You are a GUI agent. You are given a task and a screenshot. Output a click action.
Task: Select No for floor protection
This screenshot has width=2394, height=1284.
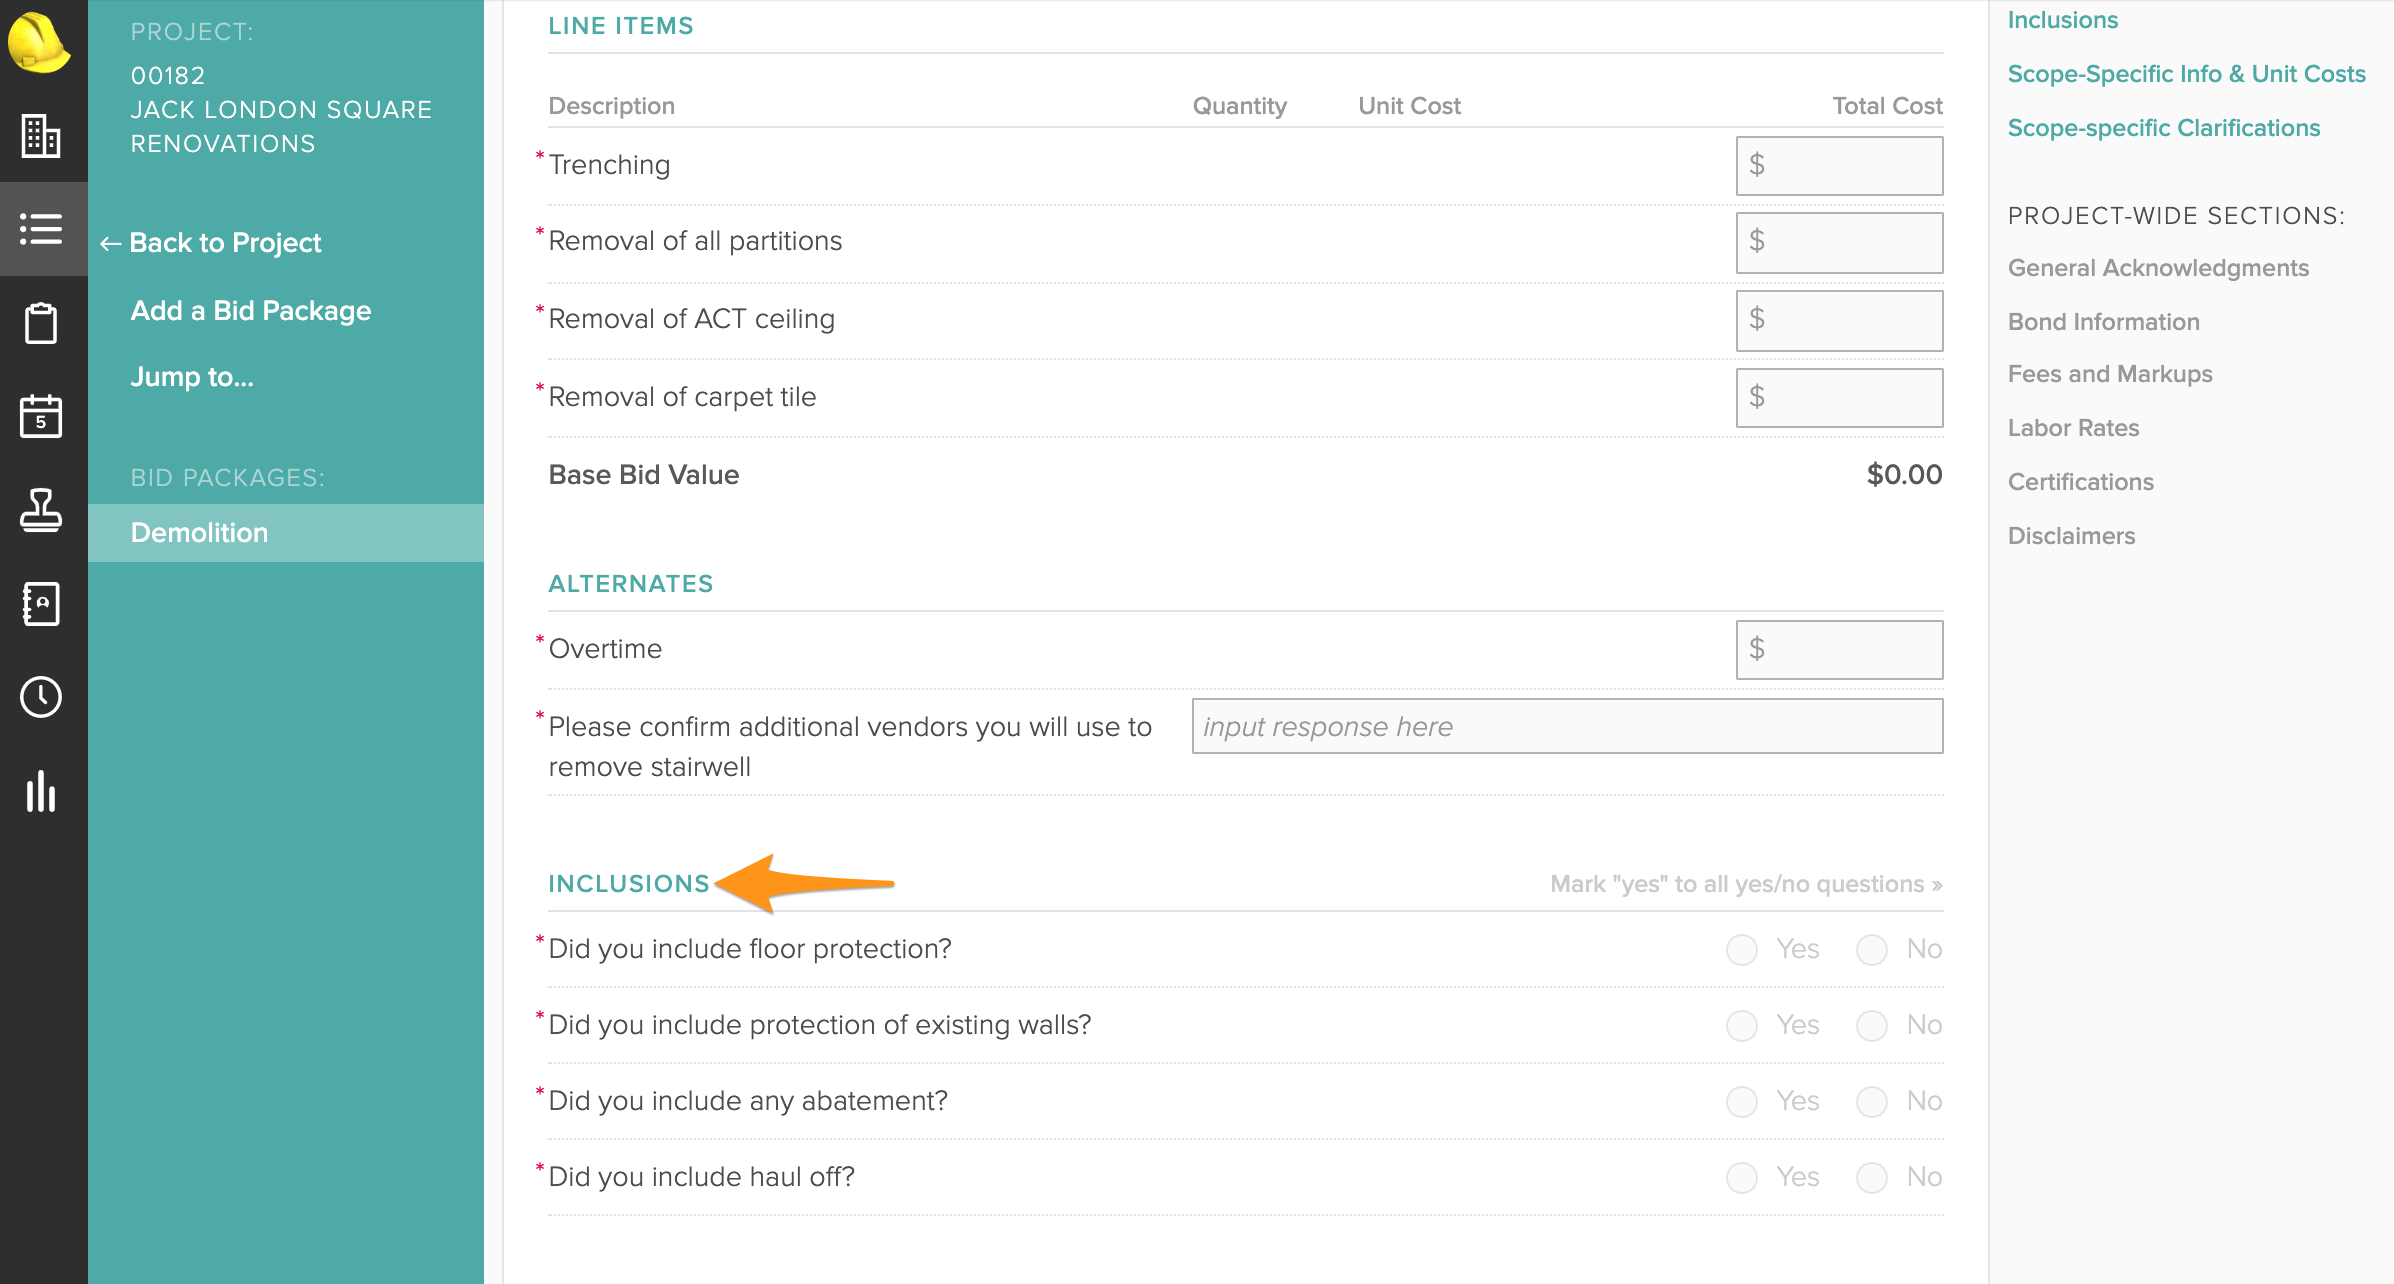coord(1872,949)
